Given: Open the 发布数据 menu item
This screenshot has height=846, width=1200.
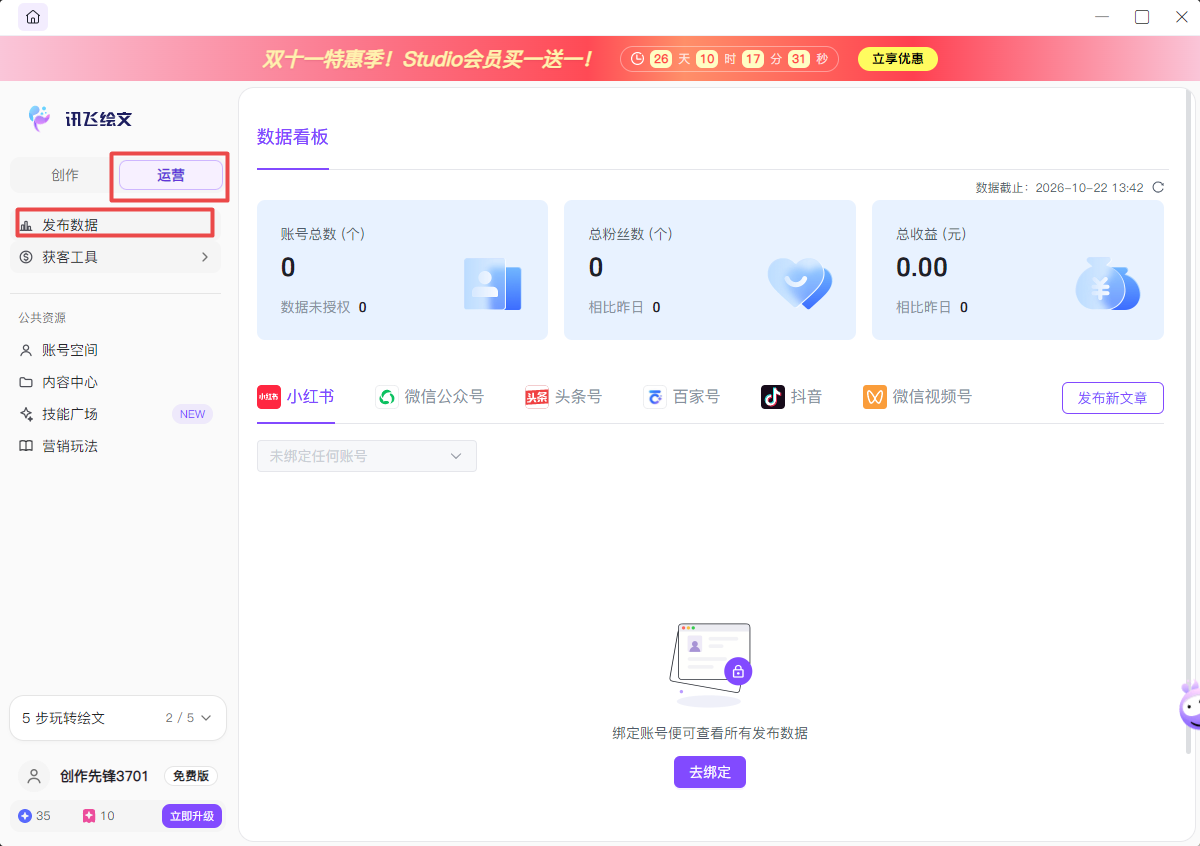Looking at the screenshot, I should (x=115, y=225).
